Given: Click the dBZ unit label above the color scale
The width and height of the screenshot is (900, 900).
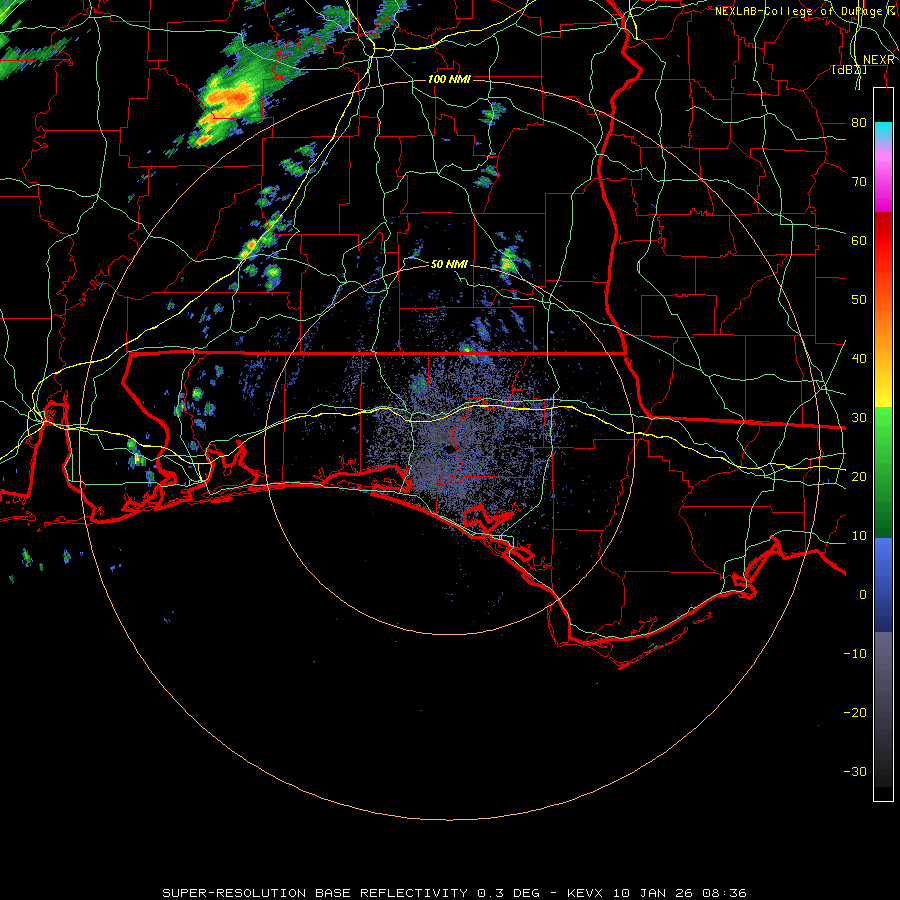Looking at the screenshot, I should pyautogui.click(x=849, y=69).
